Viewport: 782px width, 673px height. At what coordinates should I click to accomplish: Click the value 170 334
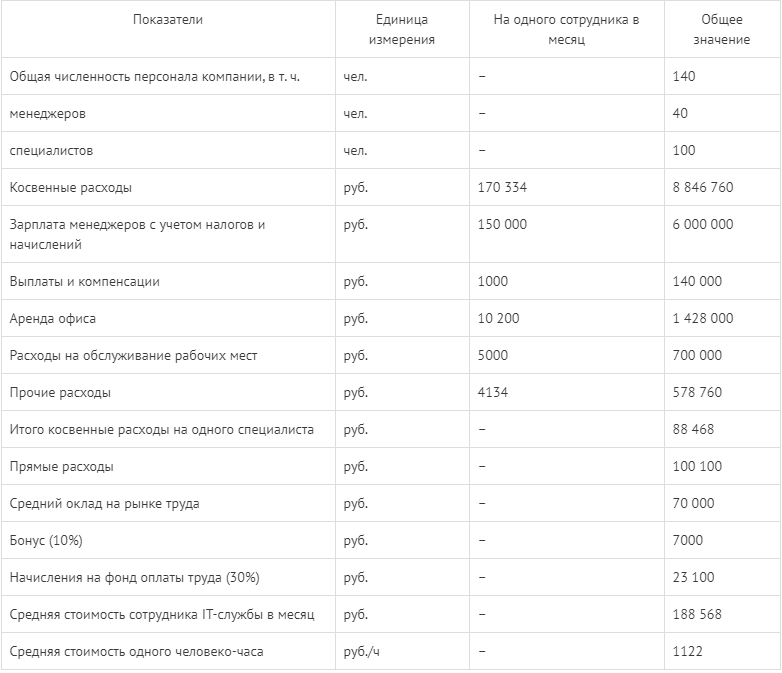coord(502,188)
